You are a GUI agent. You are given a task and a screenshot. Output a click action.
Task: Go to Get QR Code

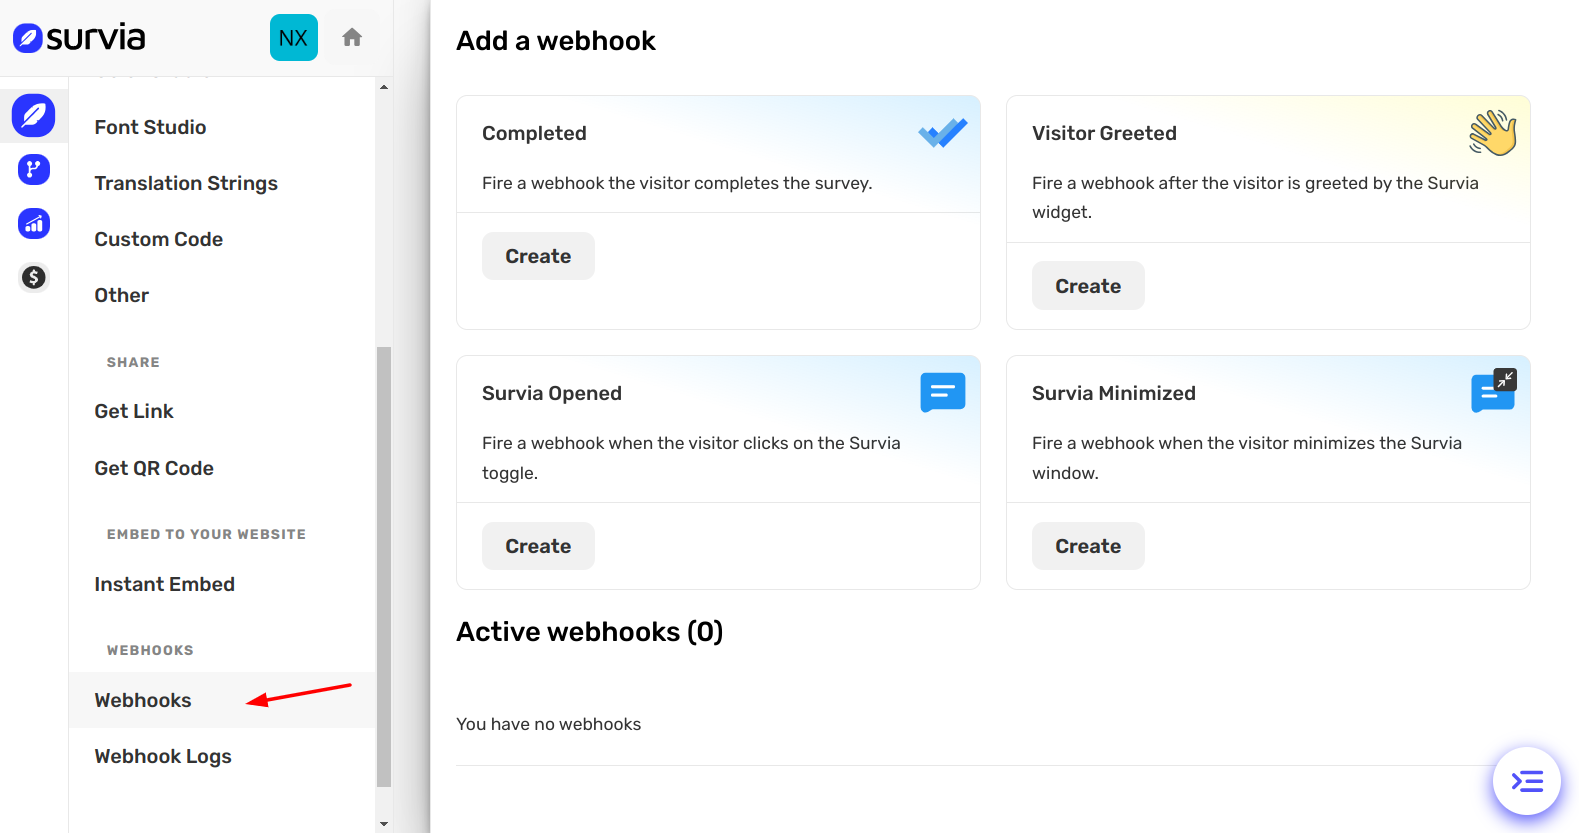154,468
